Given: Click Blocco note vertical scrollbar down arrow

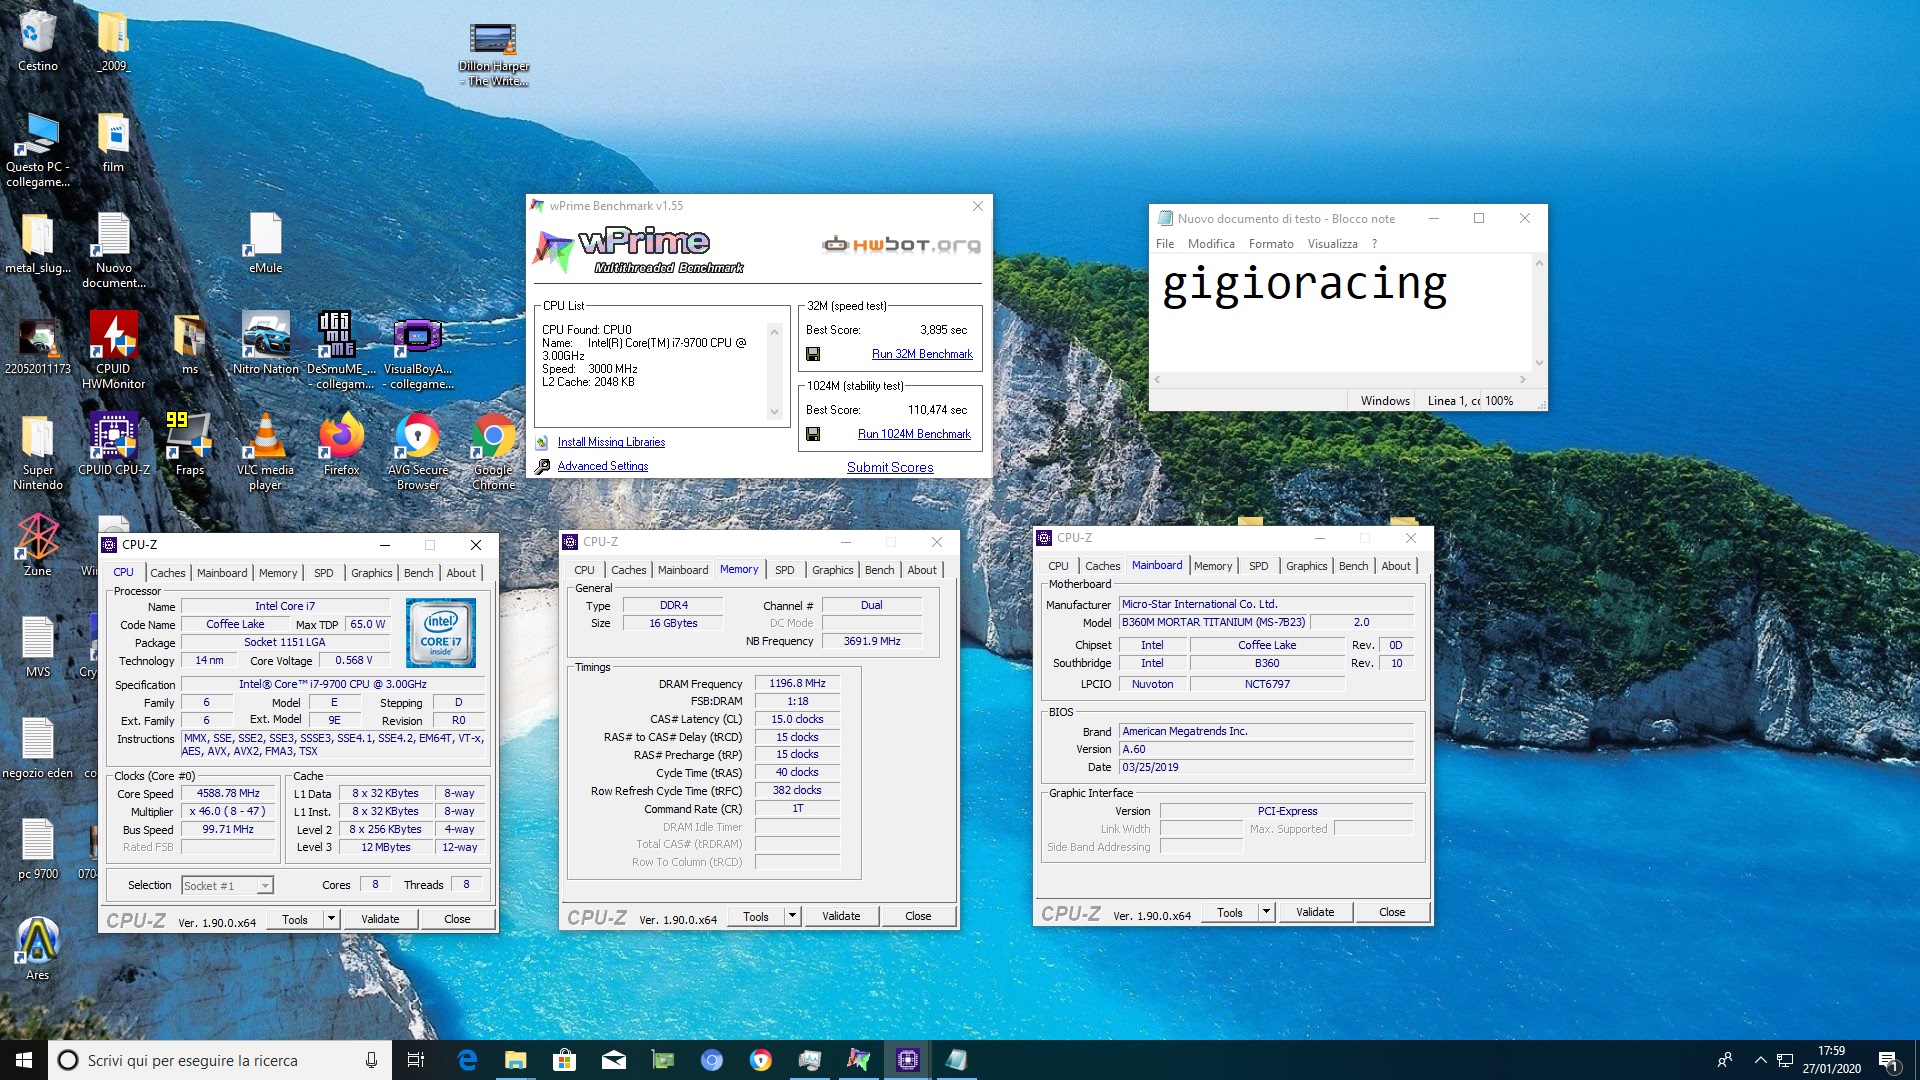Looking at the screenshot, I should pyautogui.click(x=1539, y=363).
